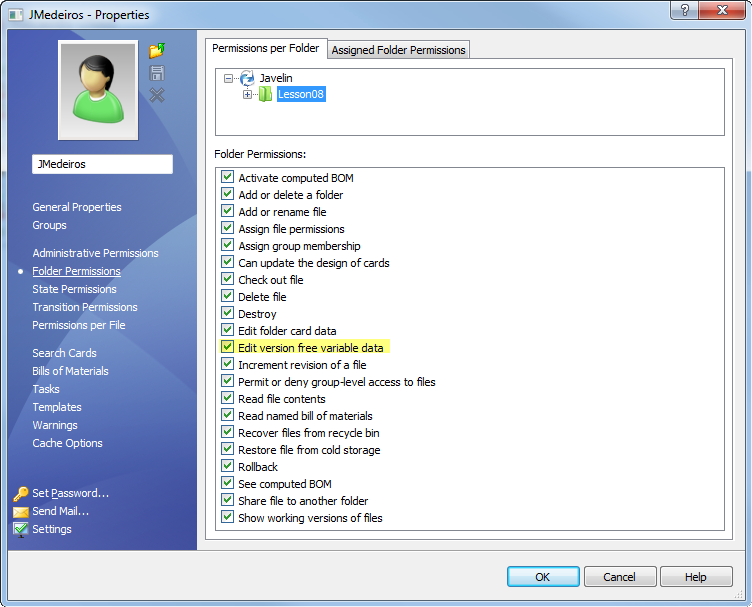Click the window icon in the title bar
The height and width of the screenshot is (607, 752).
(15, 15)
